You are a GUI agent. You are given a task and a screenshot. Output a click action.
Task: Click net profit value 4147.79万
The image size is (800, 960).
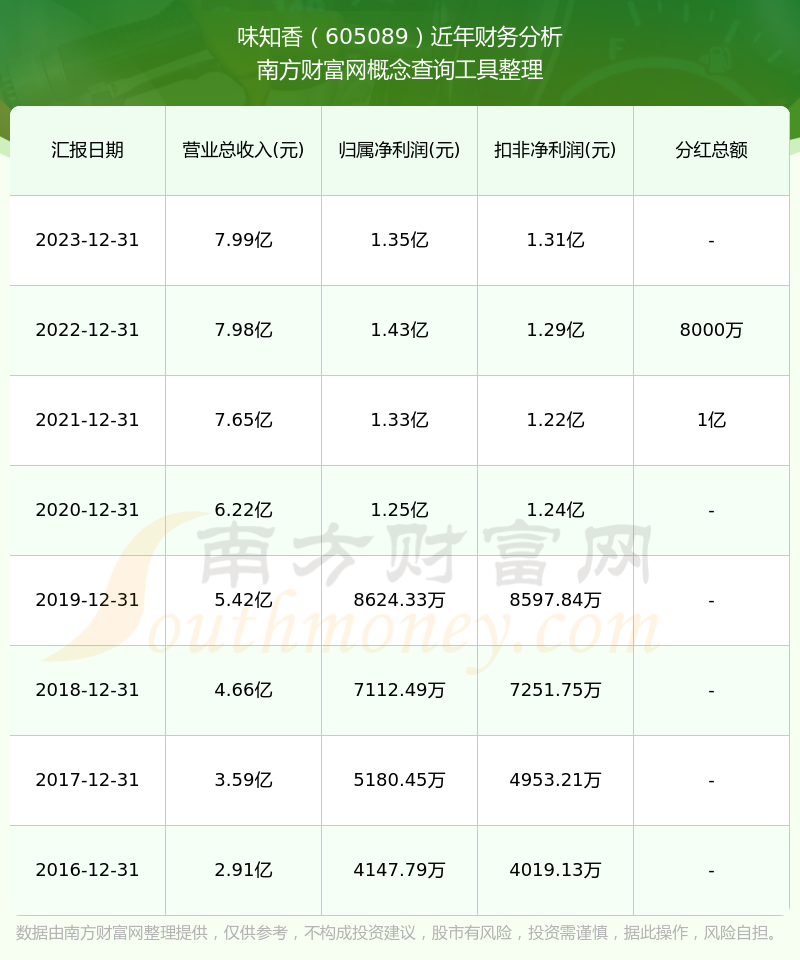tap(400, 870)
